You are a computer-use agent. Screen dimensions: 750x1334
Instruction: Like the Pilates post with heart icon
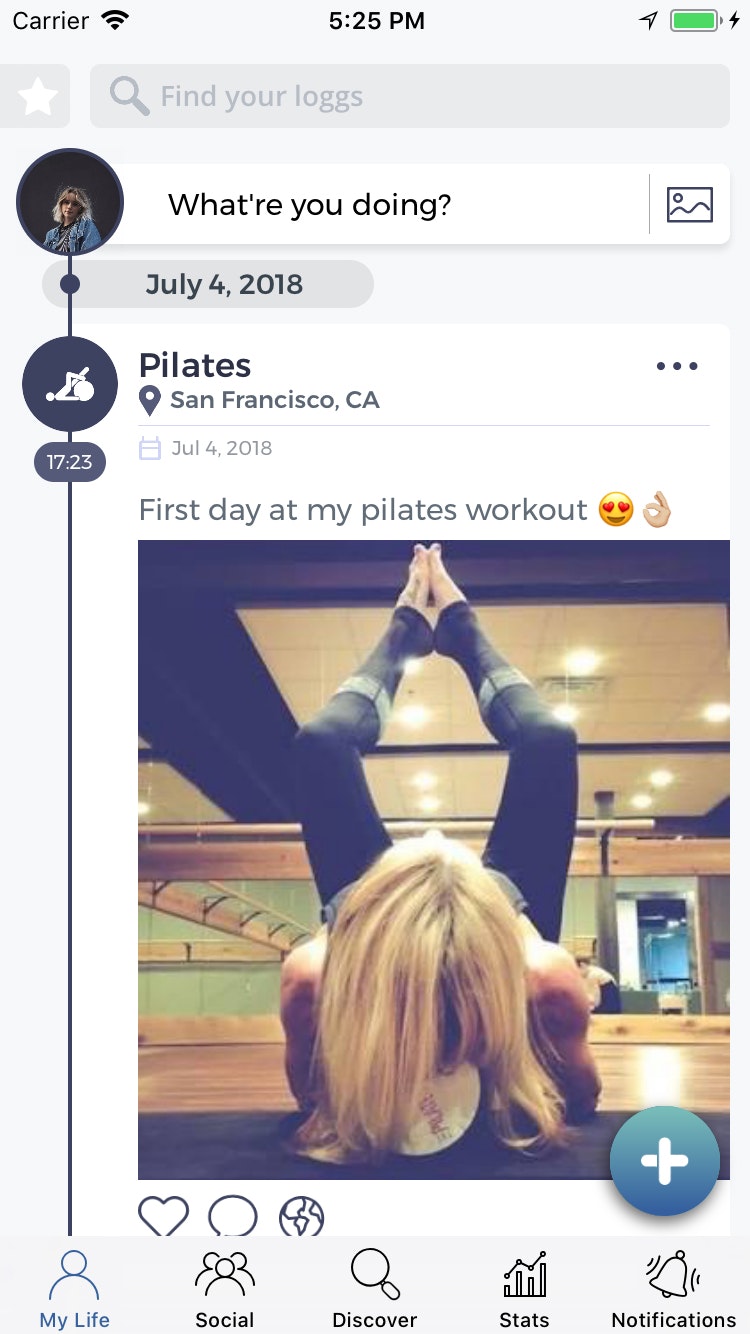coord(163,1216)
